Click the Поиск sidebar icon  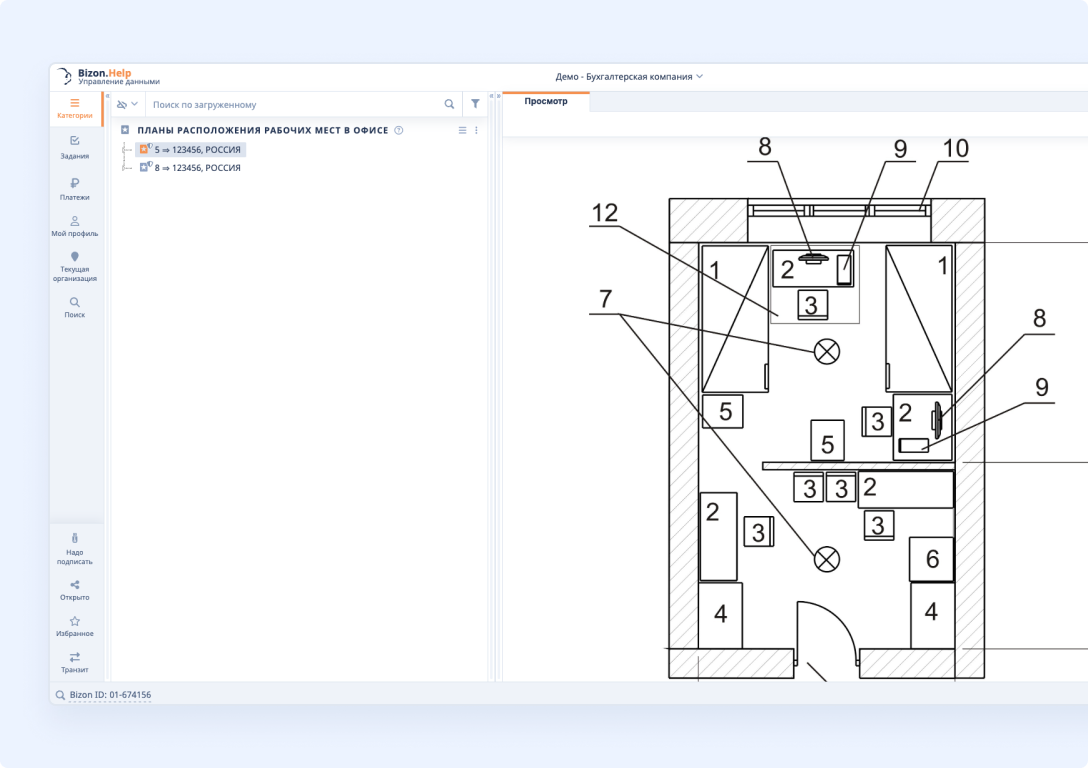coord(75,307)
